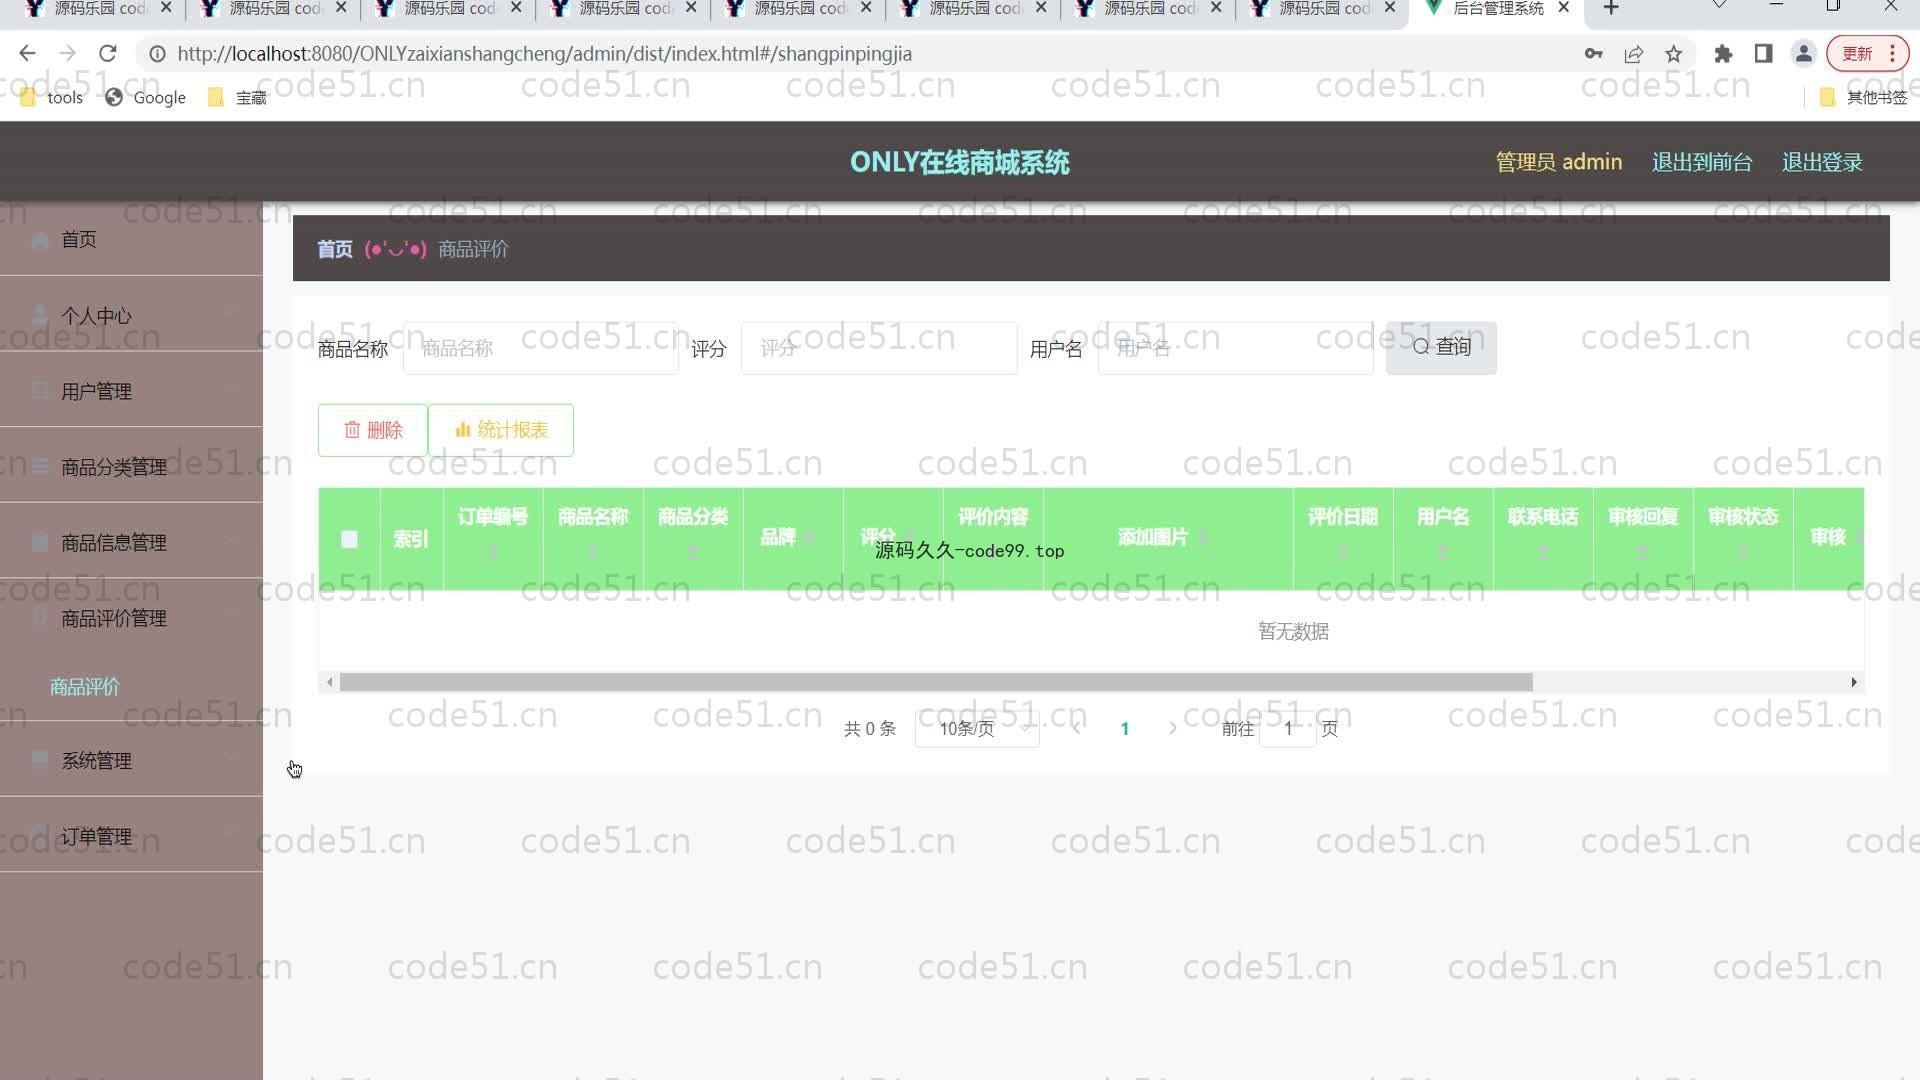The height and width of the screenshot is (1080, 1920).
Task: Open the tools bookmark folder
Action: click(x=51, y=97)
